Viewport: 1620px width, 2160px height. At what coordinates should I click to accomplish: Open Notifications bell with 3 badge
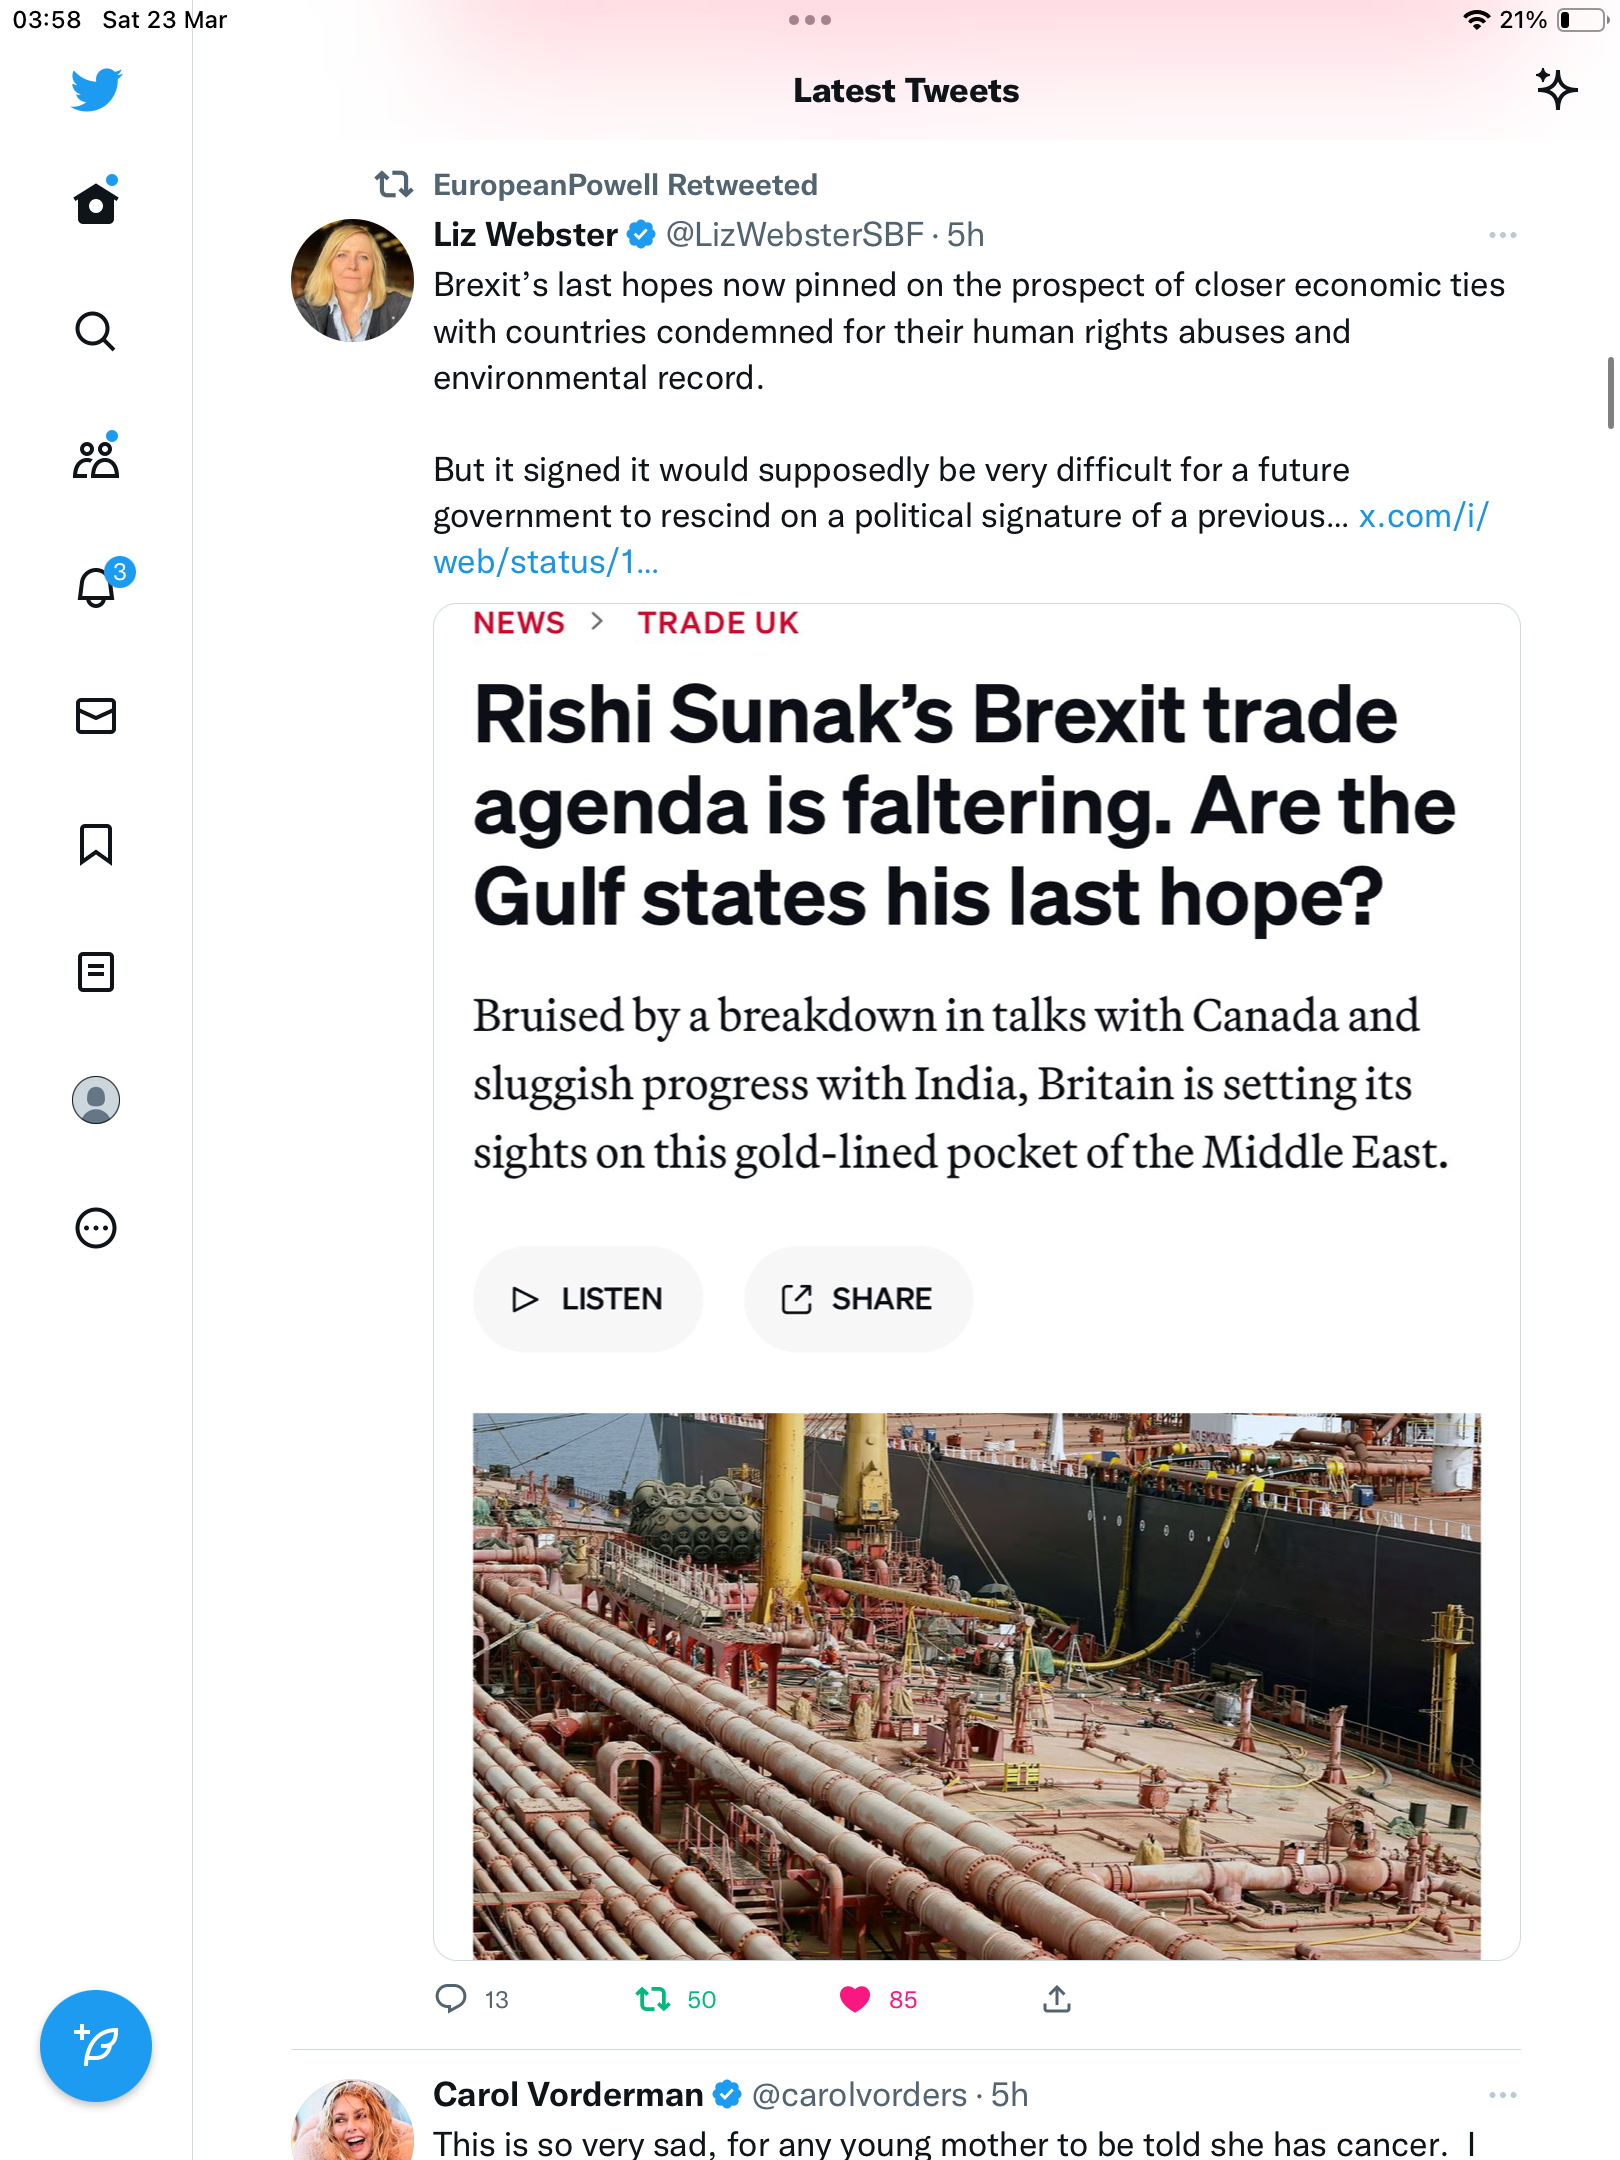[97, 587]
